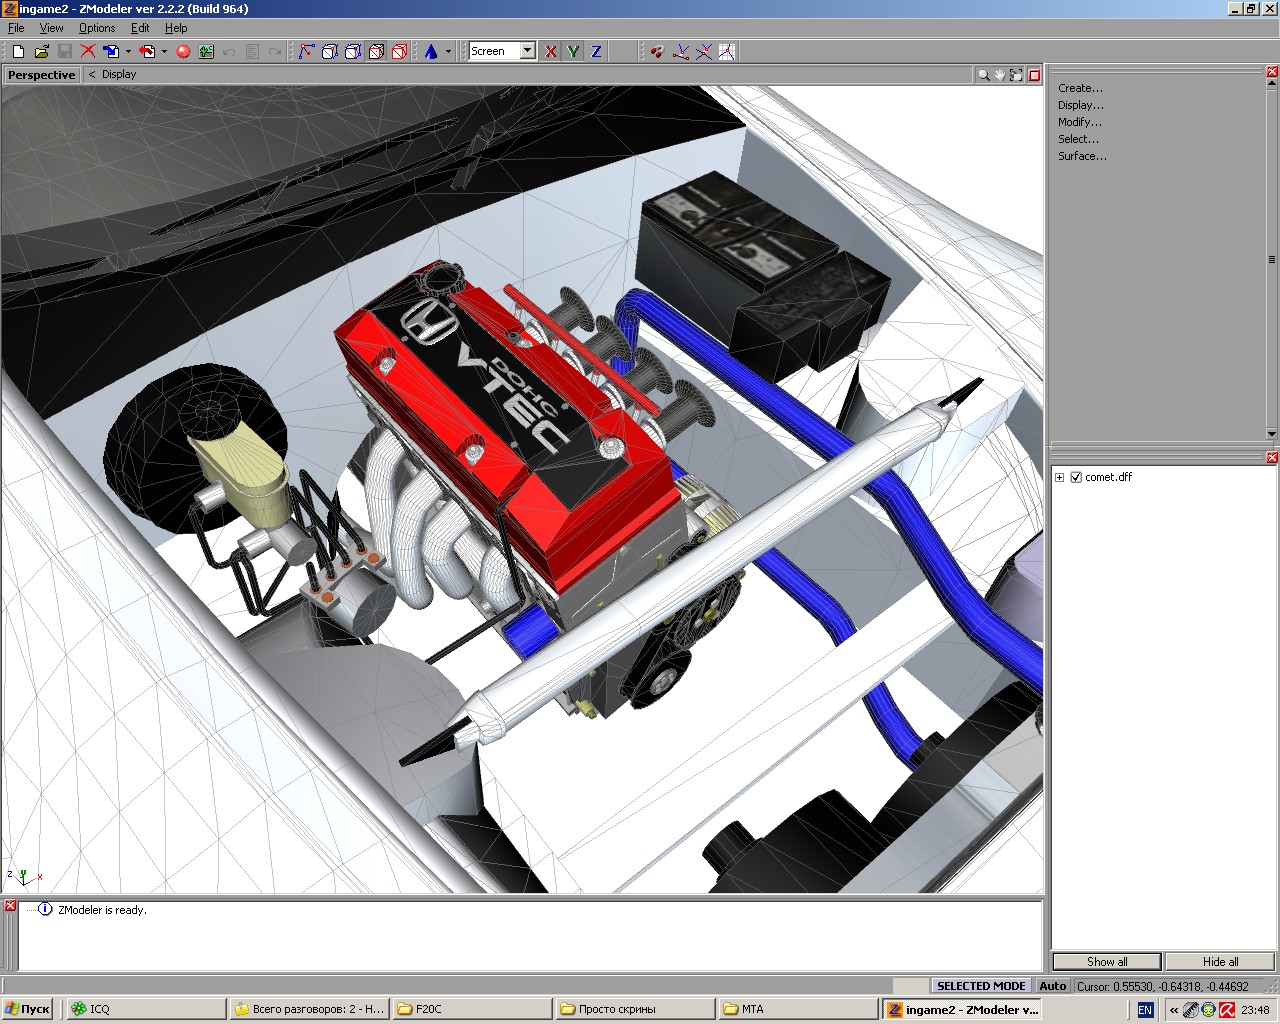Click the red Avira tray icon
Viewport: 1280px width, 1024px height.
coord(1227,1010)
